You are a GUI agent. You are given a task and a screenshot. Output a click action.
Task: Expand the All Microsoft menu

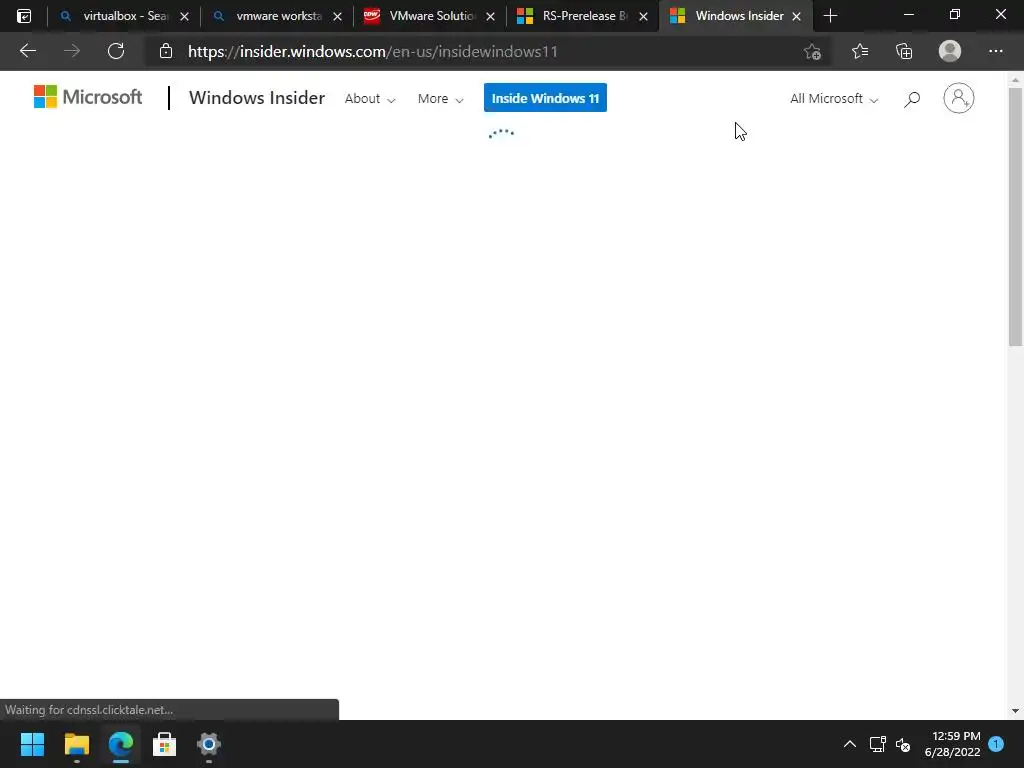pos(834,99)
